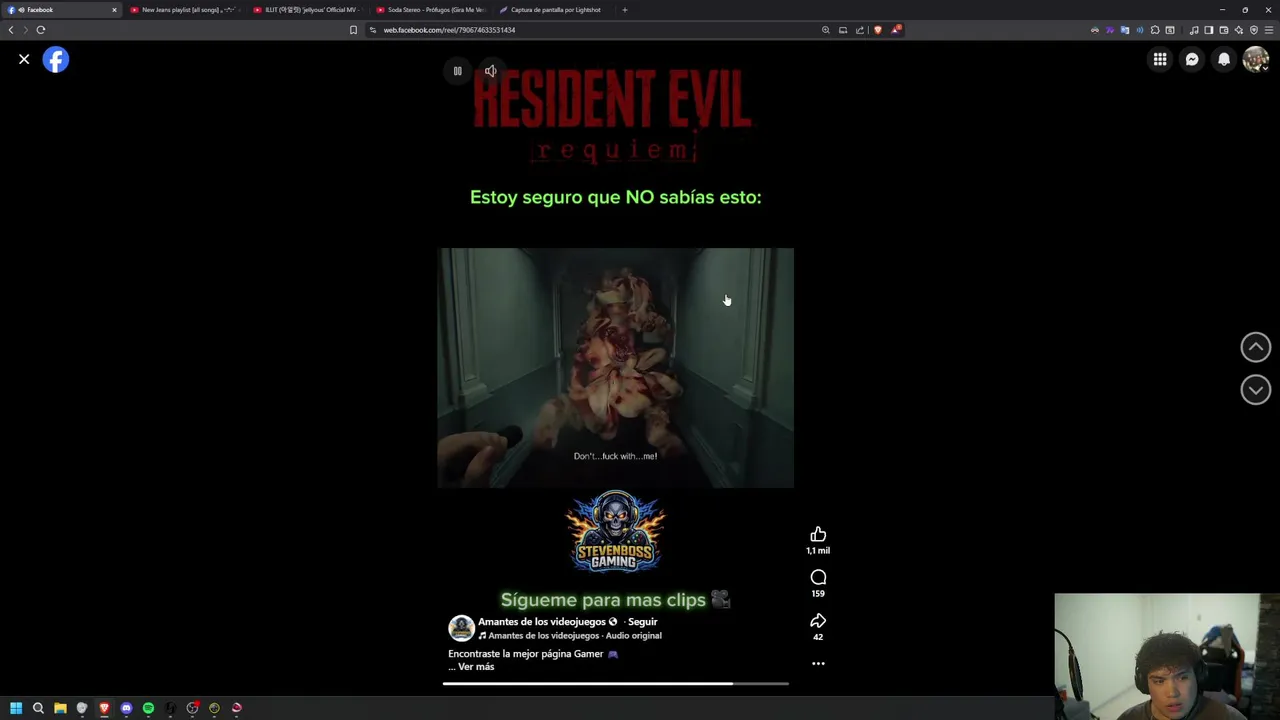Like the reel with thumbs up
The height and width of the screenshot is (720, 1280).
point(818,535)
